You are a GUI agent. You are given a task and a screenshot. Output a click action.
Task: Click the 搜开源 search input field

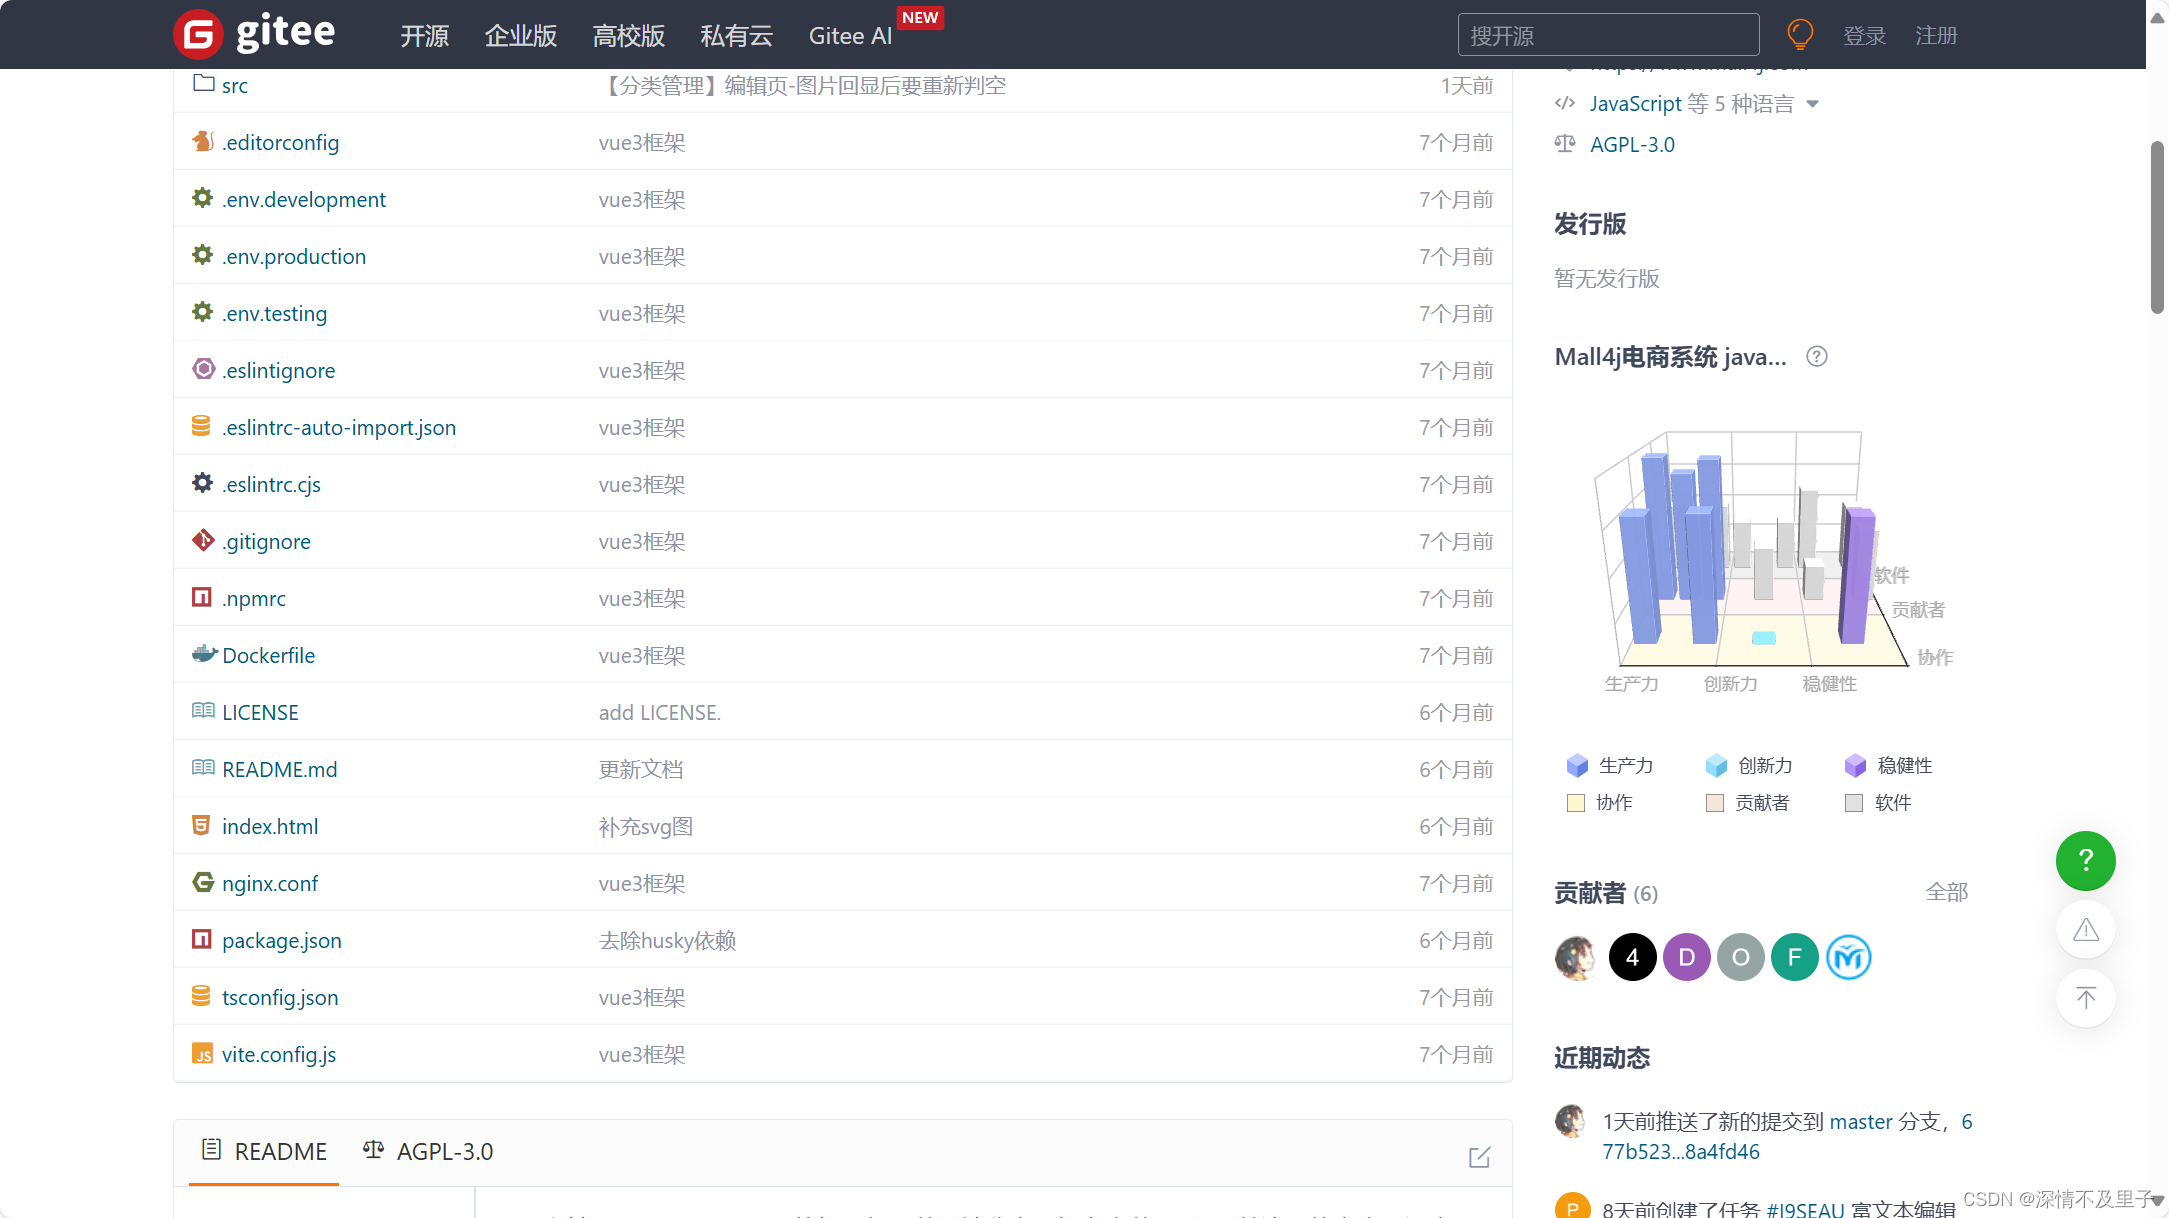point(1608,36)
